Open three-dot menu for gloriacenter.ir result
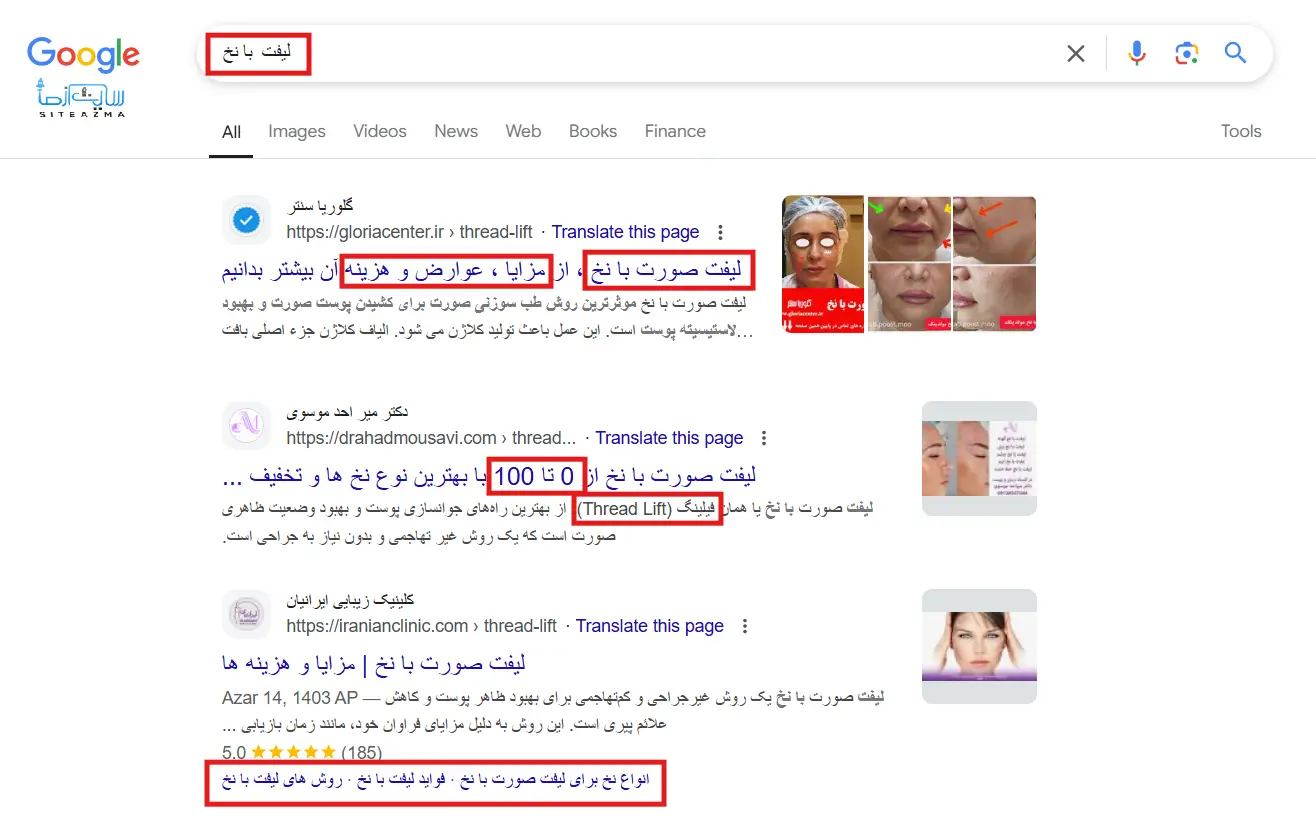1316x831 pixels. (x=720, y=232)
